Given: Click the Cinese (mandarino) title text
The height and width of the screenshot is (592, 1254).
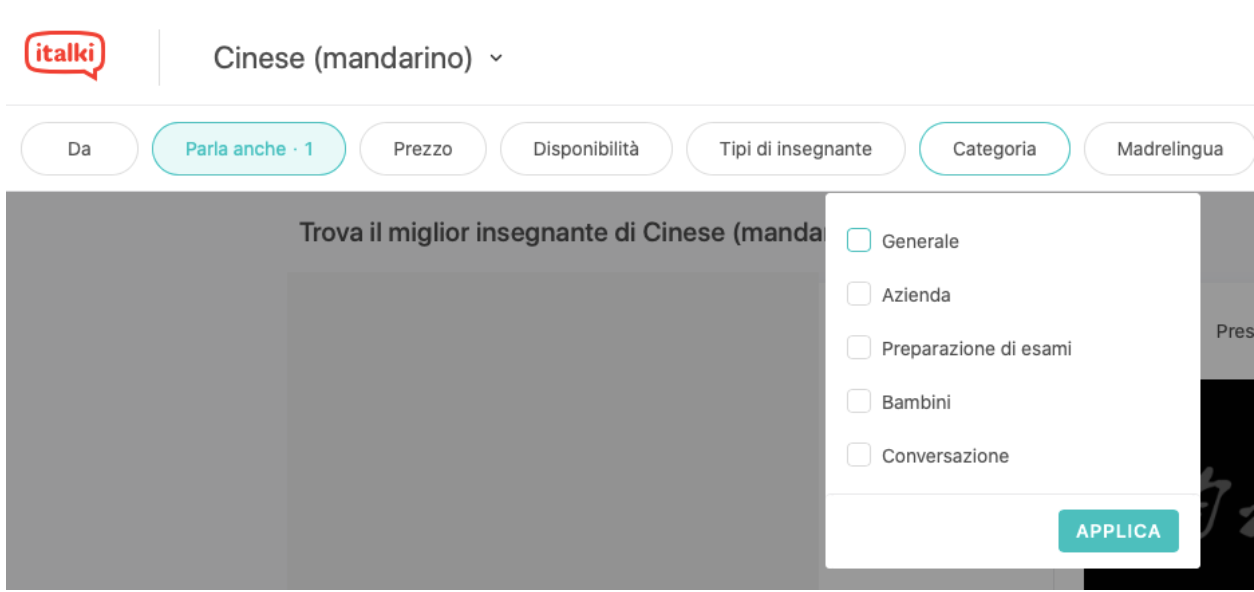Looking at the screenshot, I should pos(342,58).
